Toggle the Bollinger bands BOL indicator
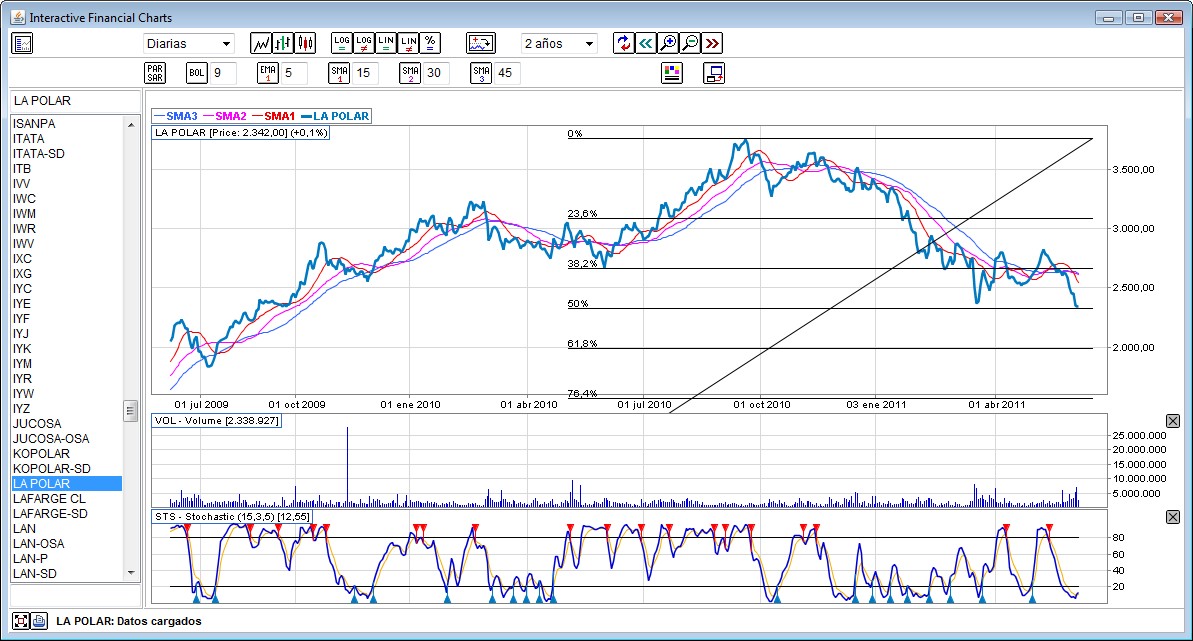Screen dimensions: 1193x641 (196, 73)
